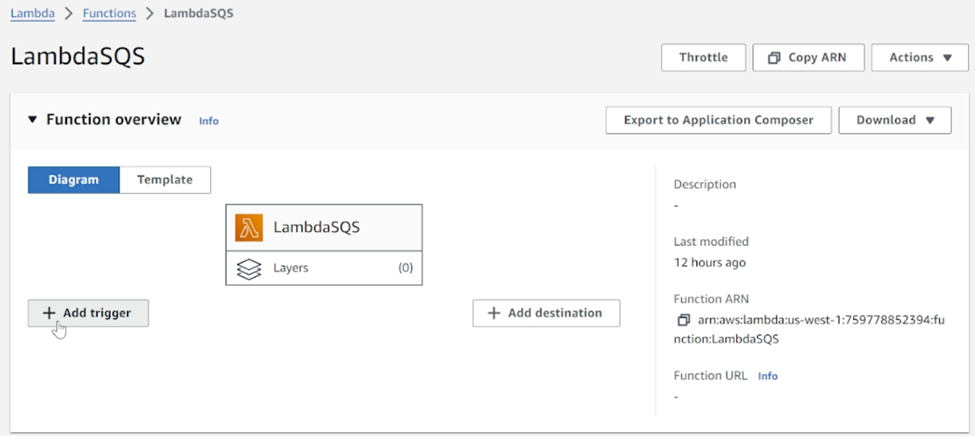Select the LambdaSQS function box in diagram
Screen dimensions: 975x436
coord(324,228)
